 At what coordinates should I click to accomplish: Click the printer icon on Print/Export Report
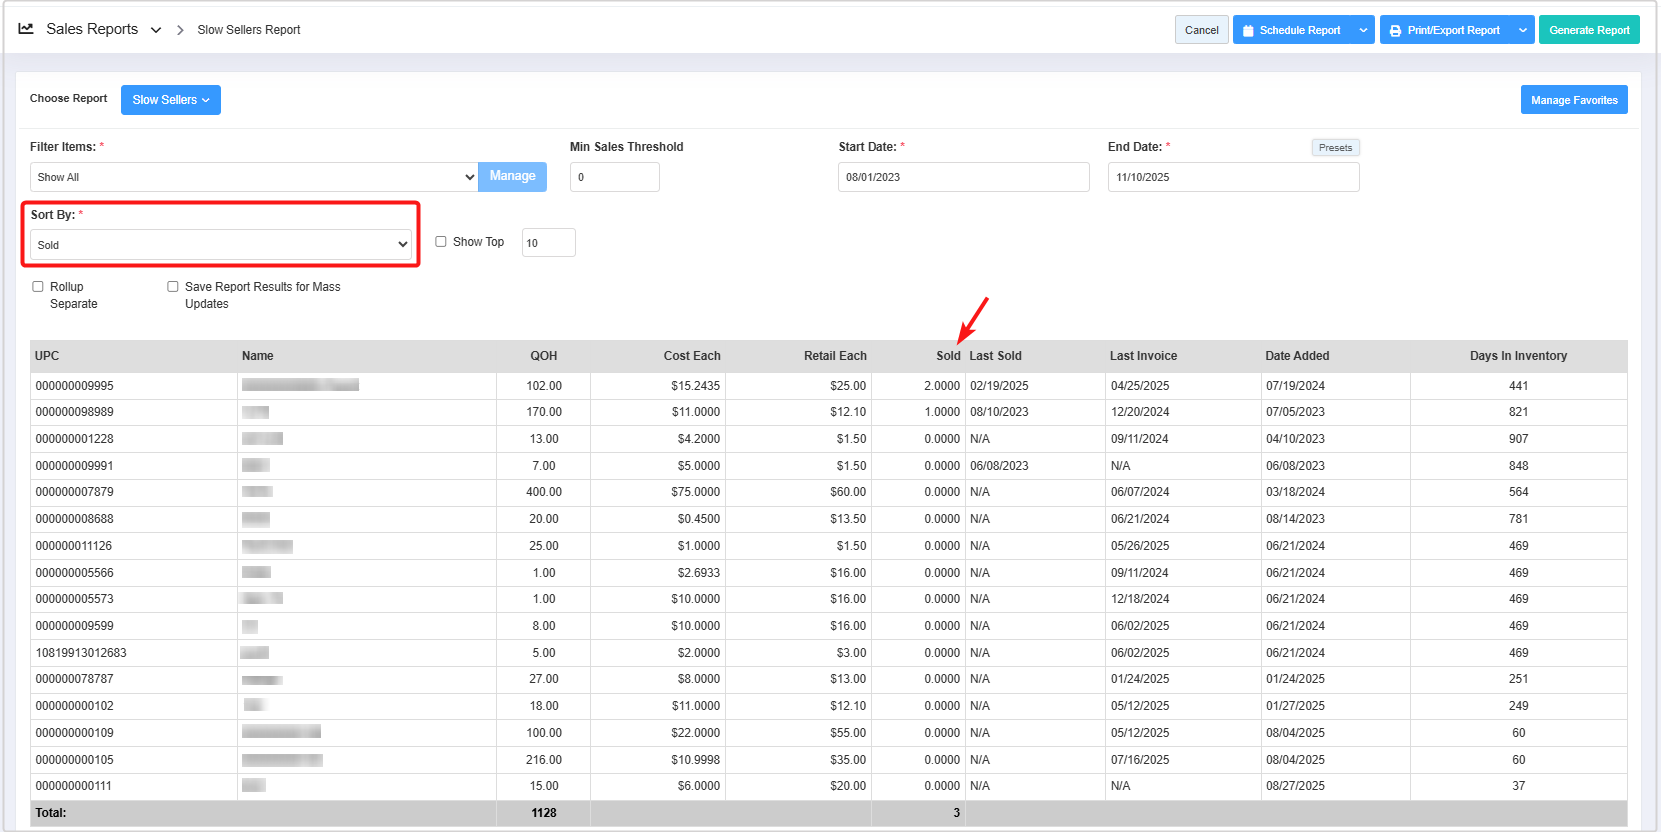(1395, 31)
